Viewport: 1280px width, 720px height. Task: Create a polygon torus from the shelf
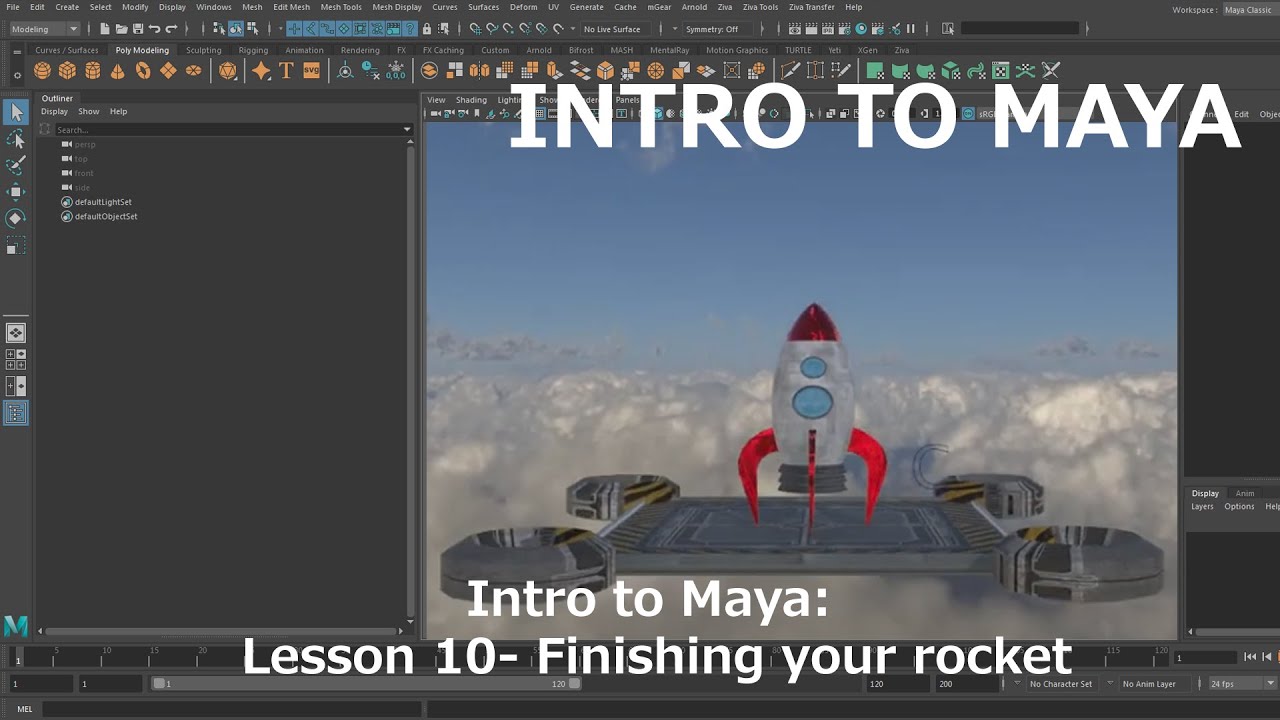(143, 70)
